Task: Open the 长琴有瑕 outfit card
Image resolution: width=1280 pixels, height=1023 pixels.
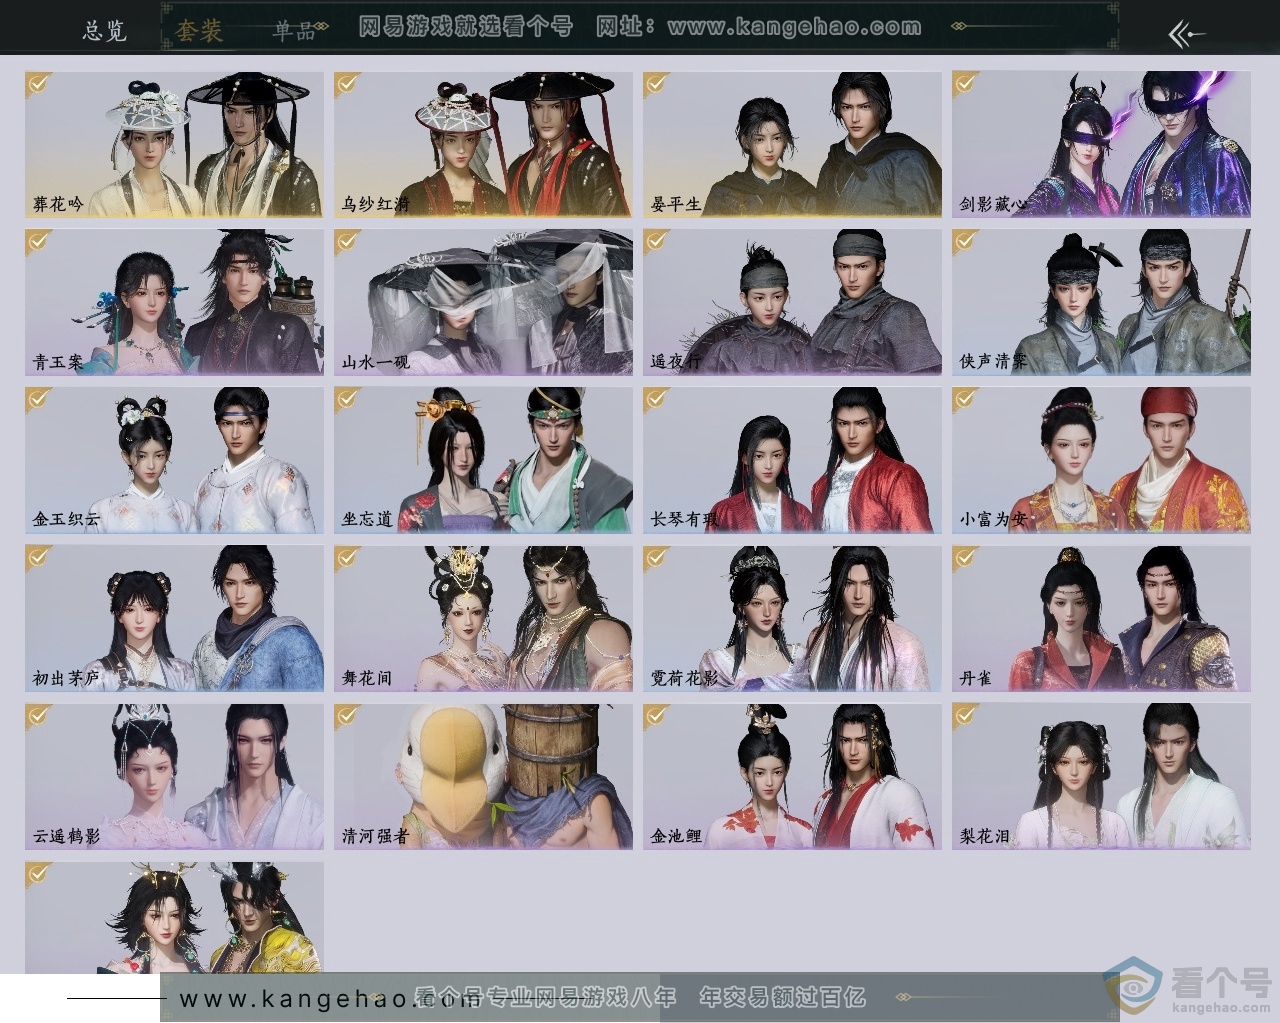Action: point(792,461)
